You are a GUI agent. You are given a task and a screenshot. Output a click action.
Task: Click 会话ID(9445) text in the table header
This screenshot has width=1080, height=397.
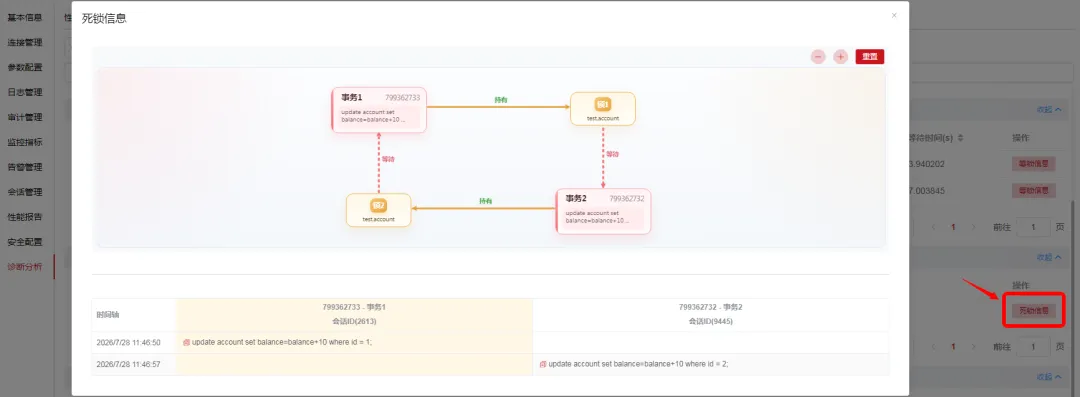[x=711, y=321]
